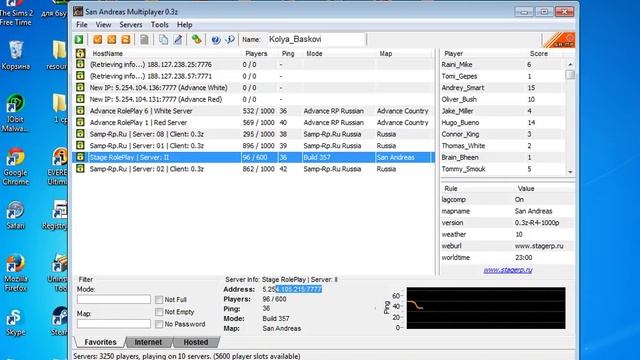Click the Map filter text field
The image size is (640, 360).
[x=114, y=324]
